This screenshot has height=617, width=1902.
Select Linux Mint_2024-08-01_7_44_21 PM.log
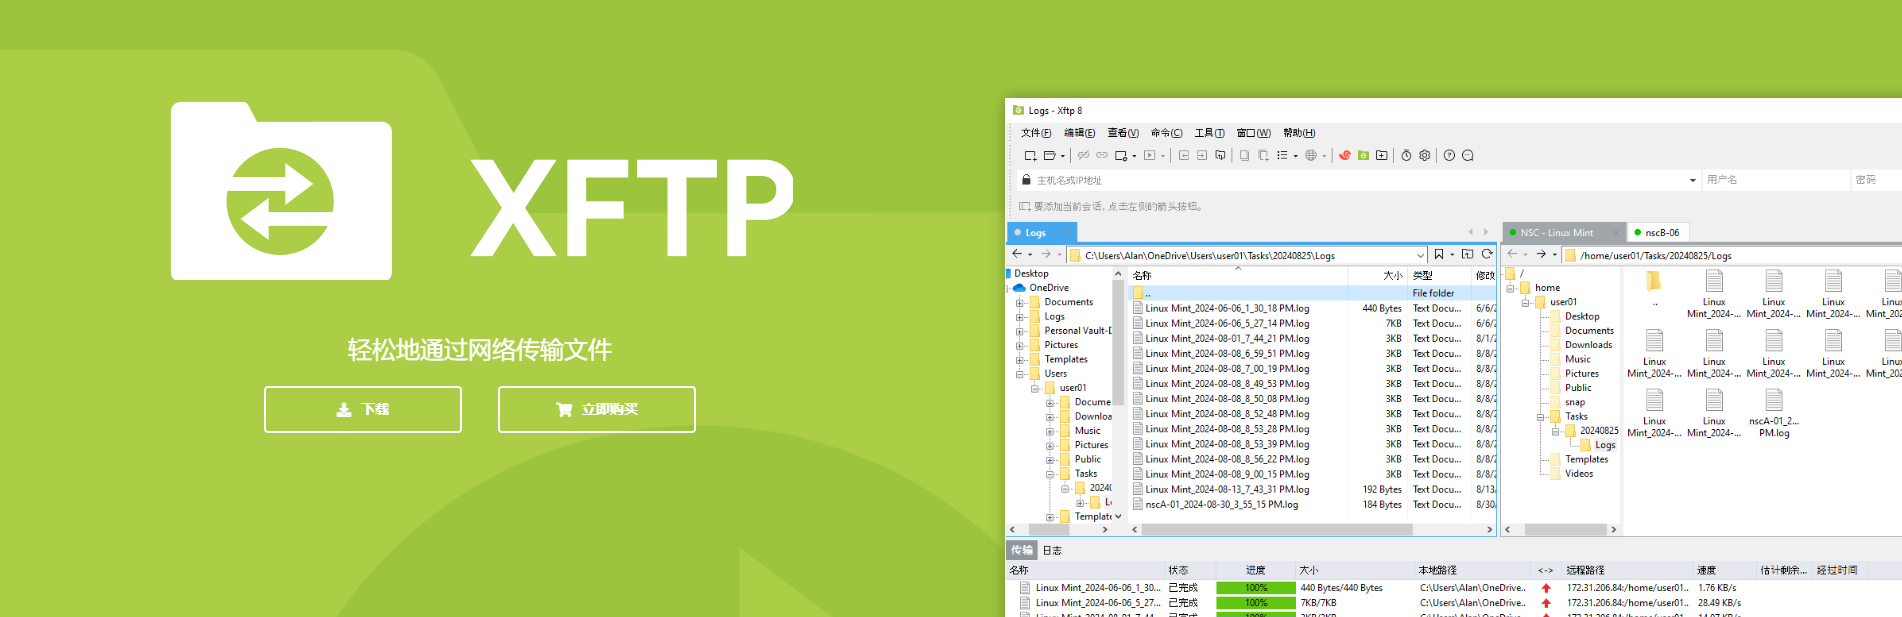pos(1227,339)
